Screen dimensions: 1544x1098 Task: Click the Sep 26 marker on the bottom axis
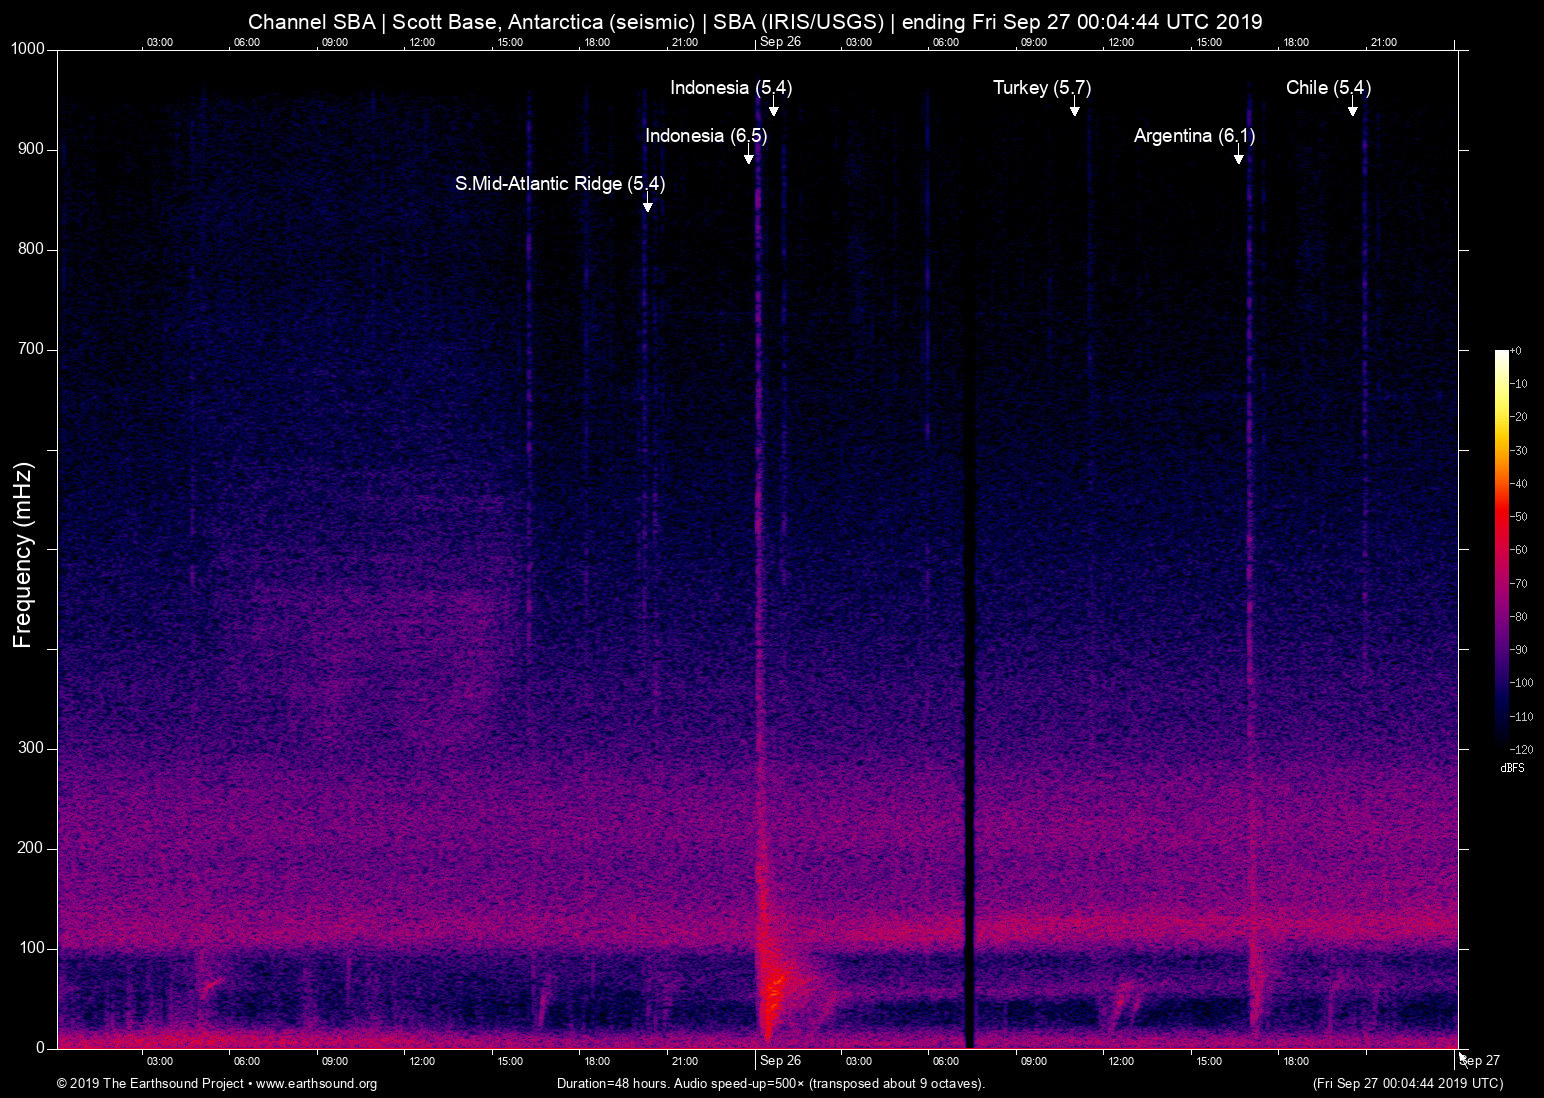pos(780,1061)
